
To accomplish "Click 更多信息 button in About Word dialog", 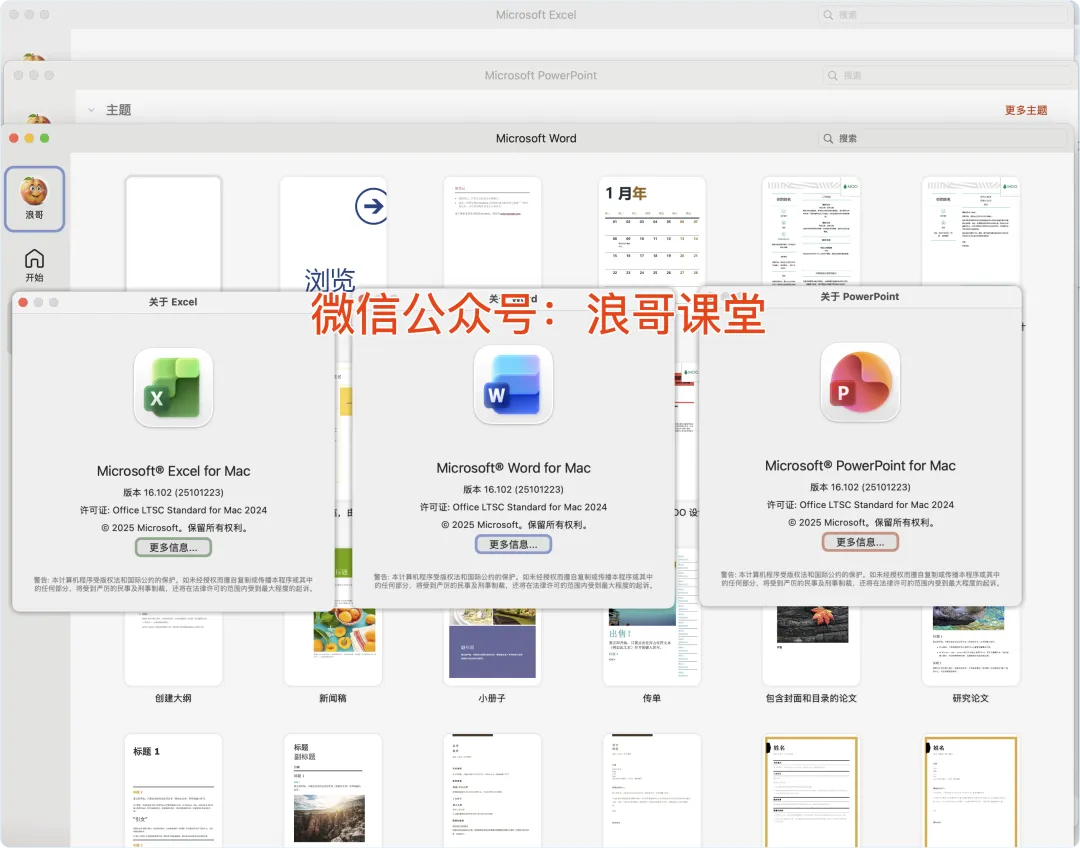I will (x=513, y=544).
